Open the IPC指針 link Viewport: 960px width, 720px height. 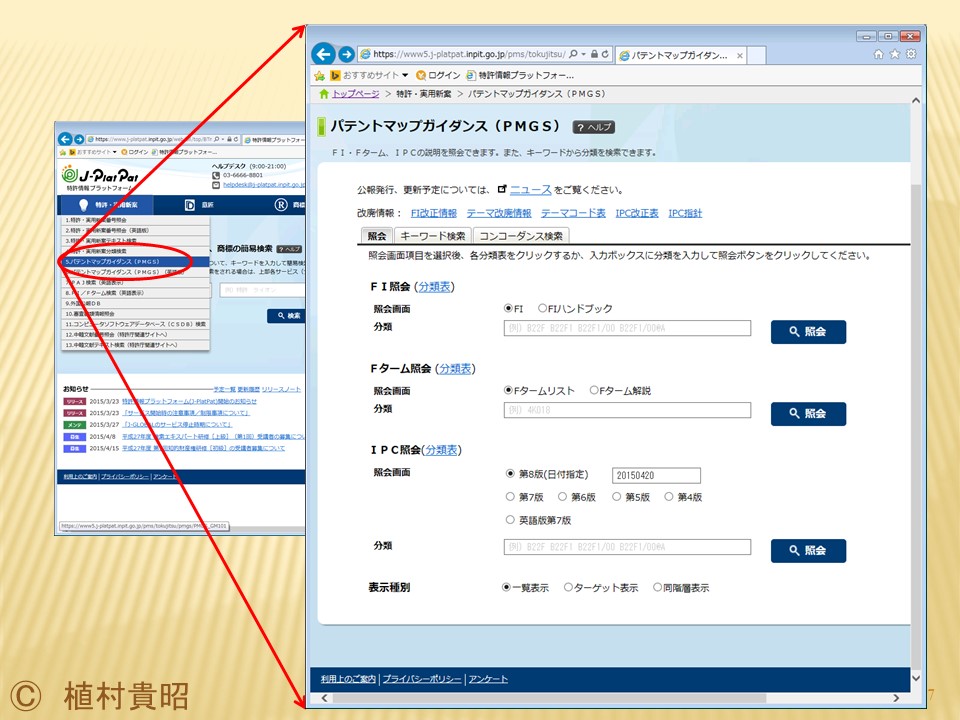click(685, 213)
